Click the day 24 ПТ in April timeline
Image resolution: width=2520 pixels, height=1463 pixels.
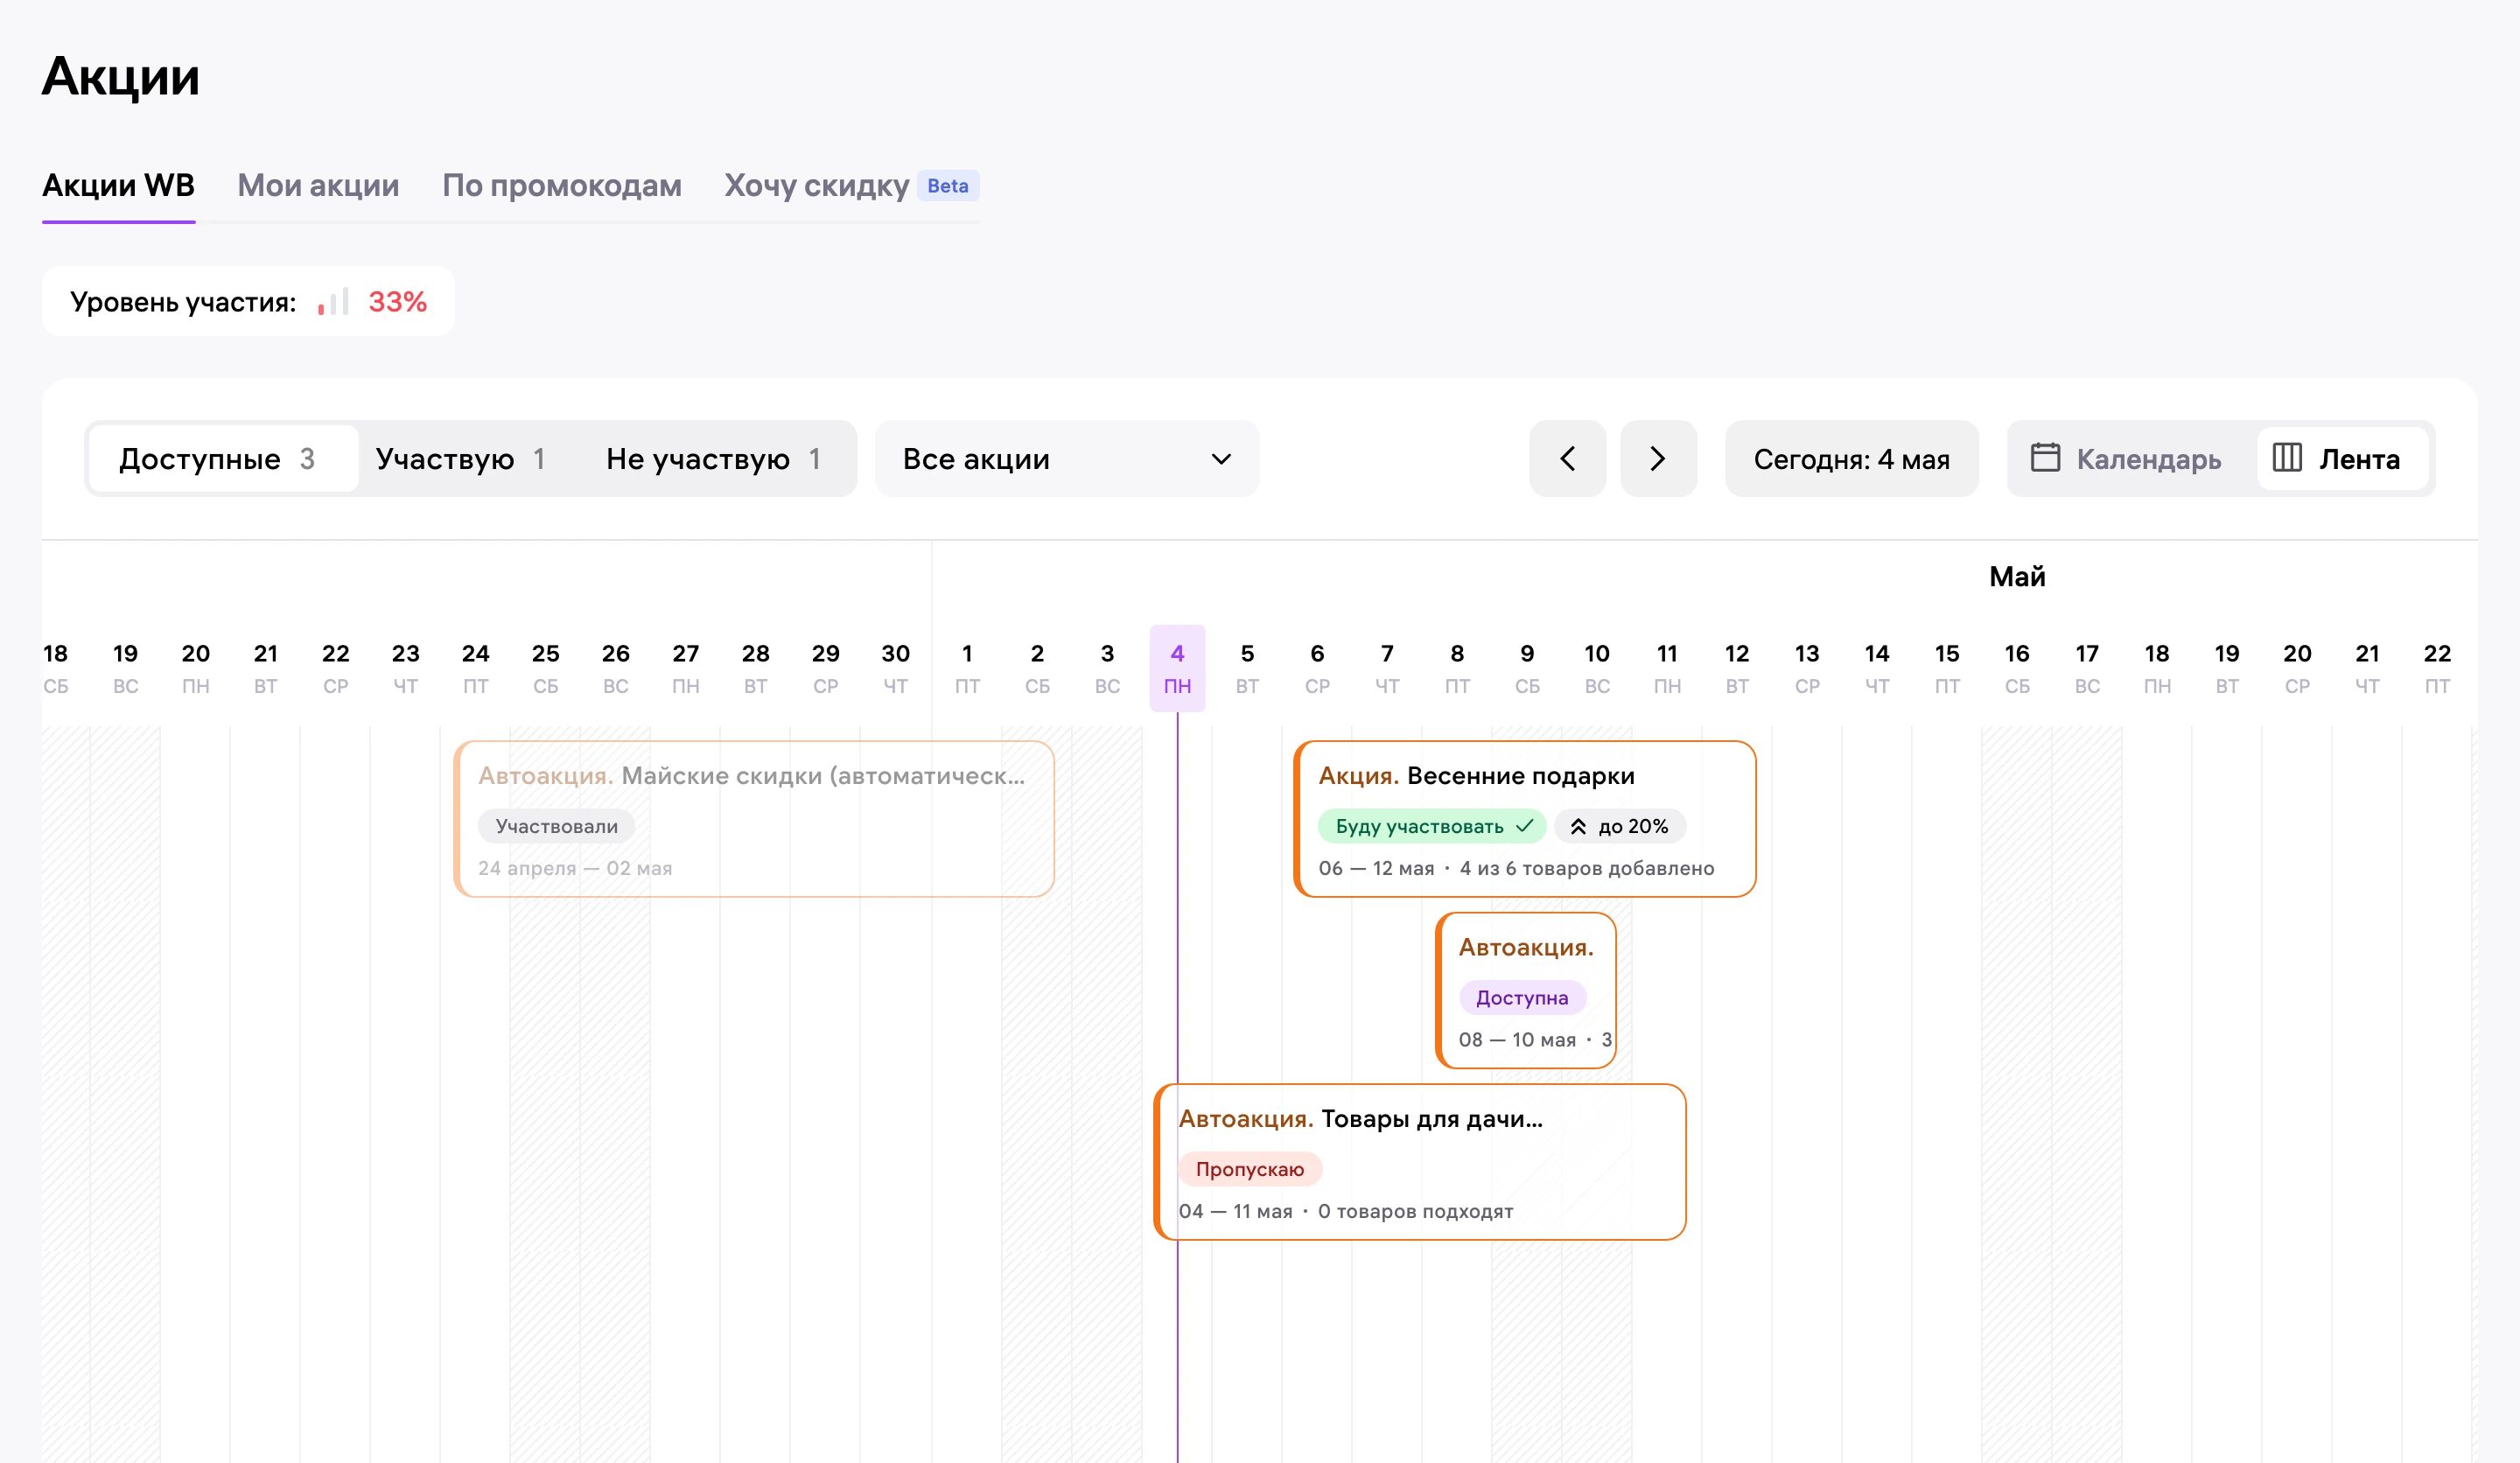click(x=475, y=668)
